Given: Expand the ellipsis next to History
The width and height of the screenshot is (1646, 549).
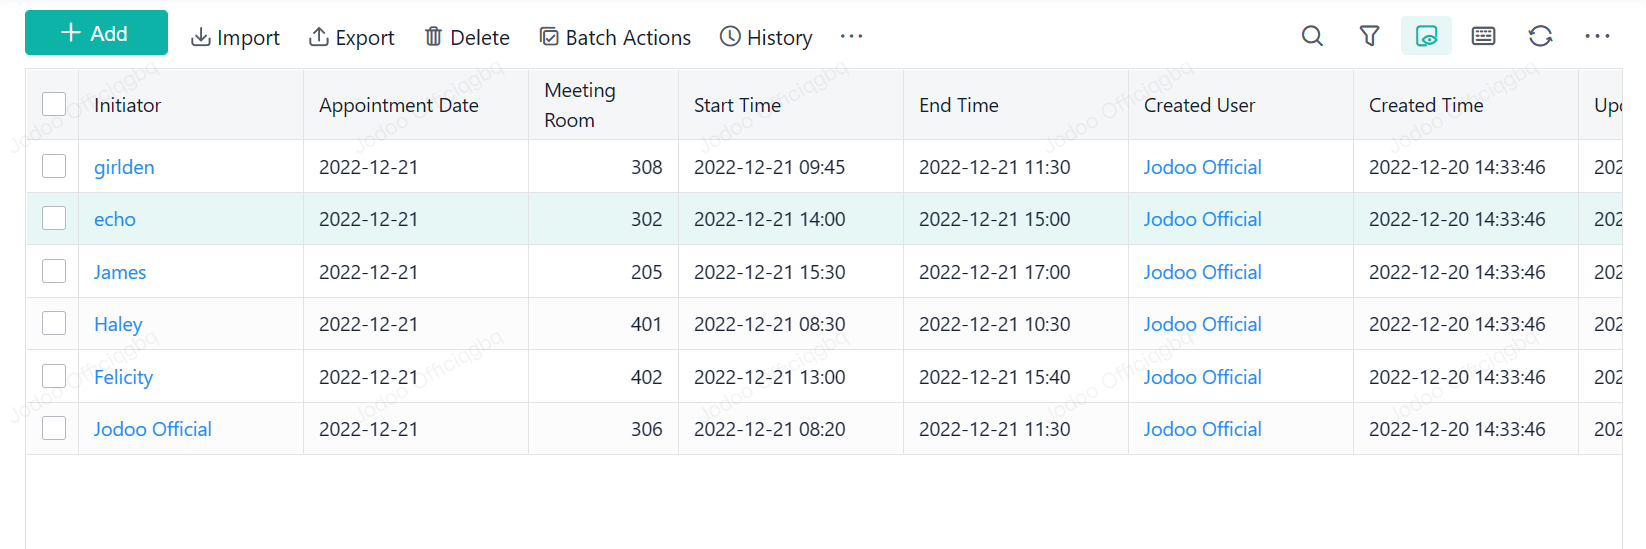Looking at the screenshot, I should [851, 37].
